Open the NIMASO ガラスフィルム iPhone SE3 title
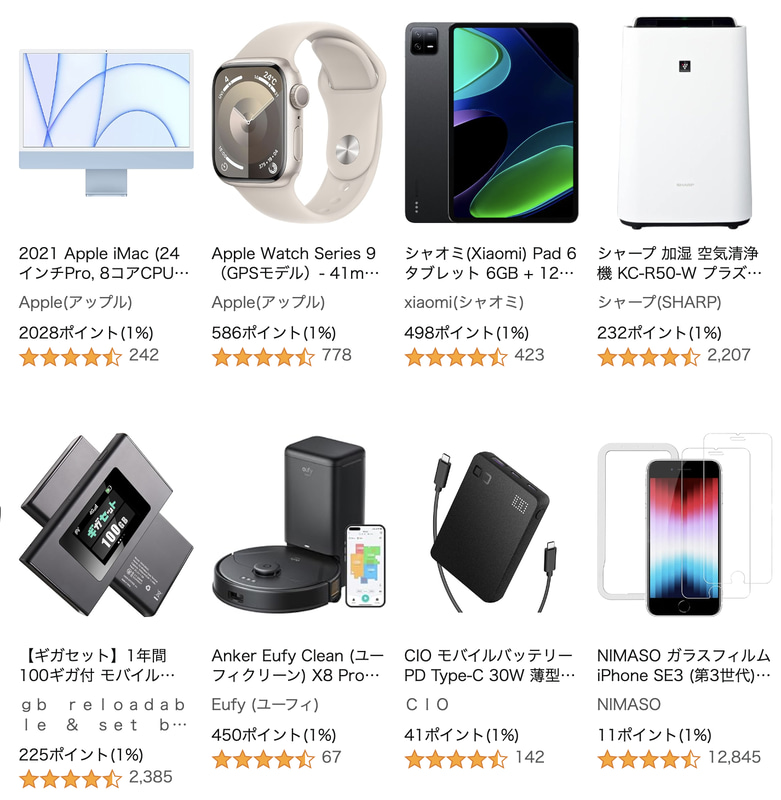This screenshot has width=781, height=800. (684, 665)
